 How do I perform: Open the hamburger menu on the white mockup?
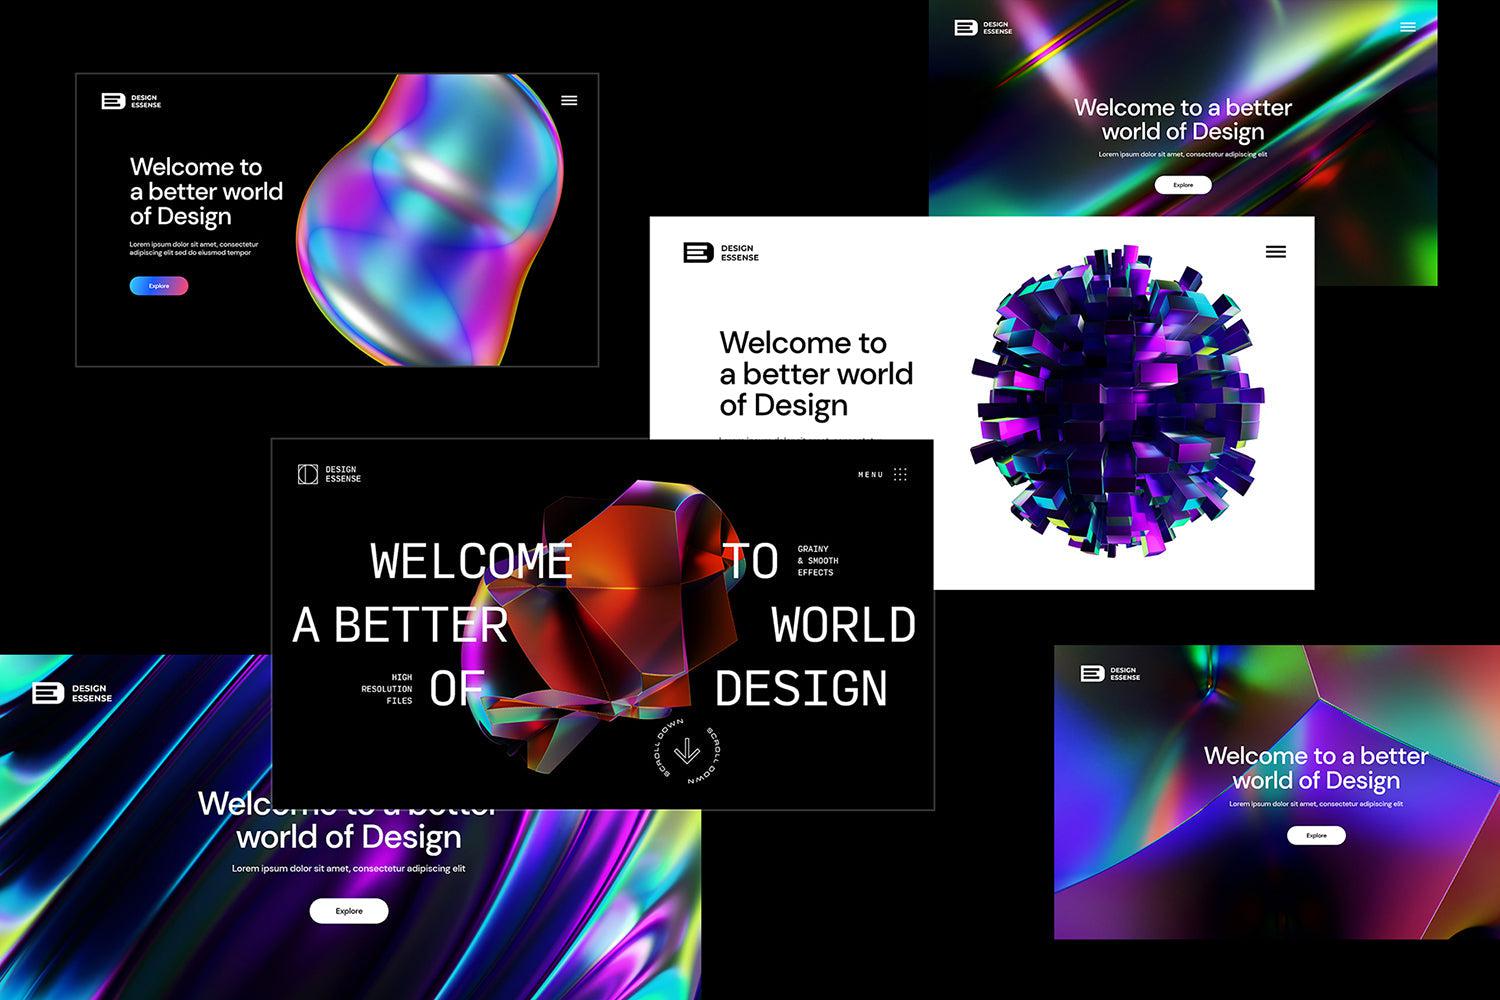(x=1276, y=252)
